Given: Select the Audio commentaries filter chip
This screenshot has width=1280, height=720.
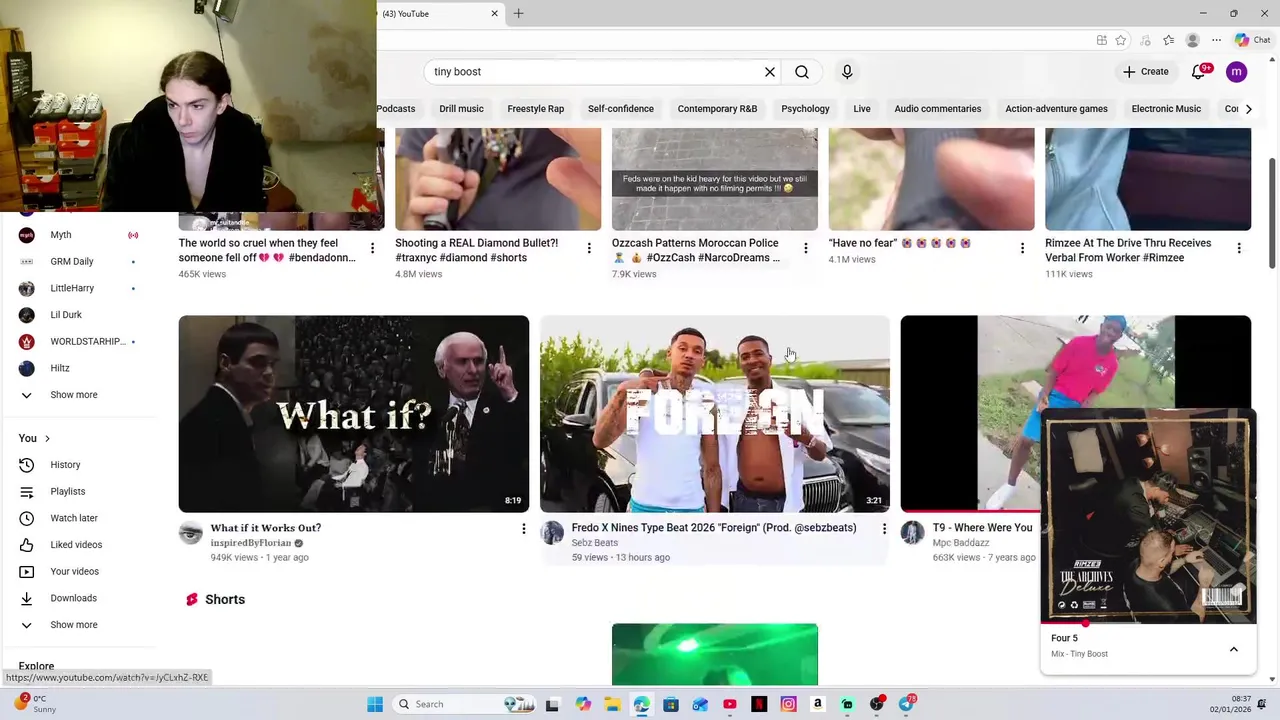Looking at the screenshot, I should tap(938, 109).
